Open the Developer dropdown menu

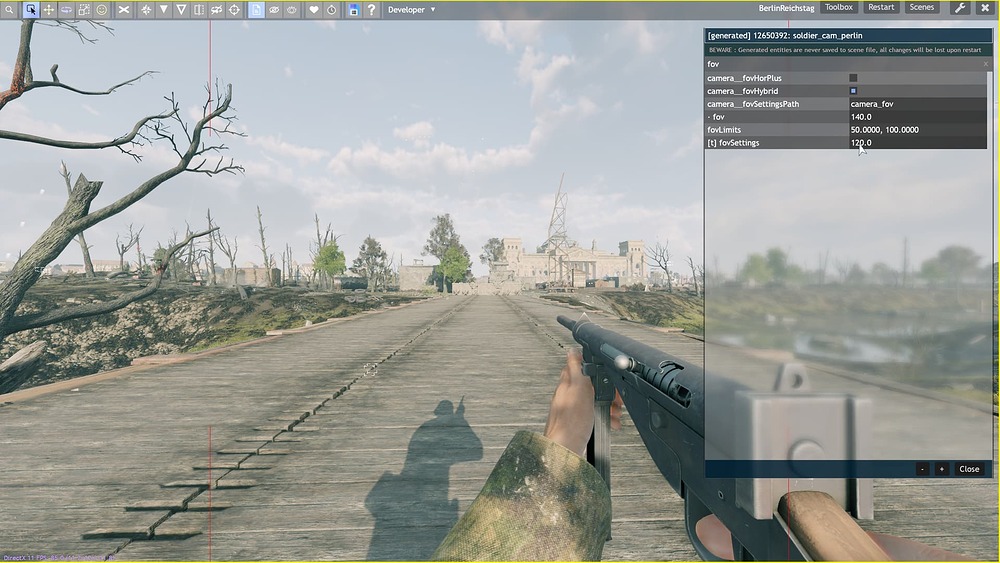tap(411, 10)
